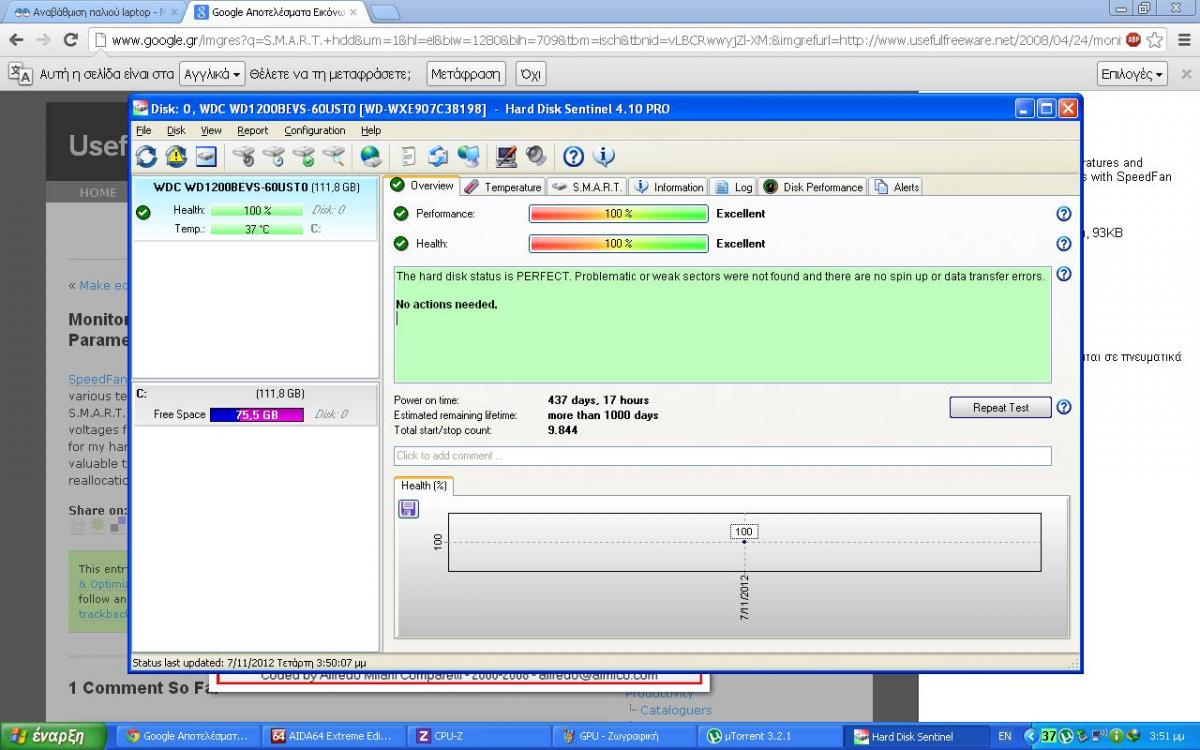The height and width of the screenshot is (750, 1200).
Task: Open the View menu
Action: coord(211,131)
